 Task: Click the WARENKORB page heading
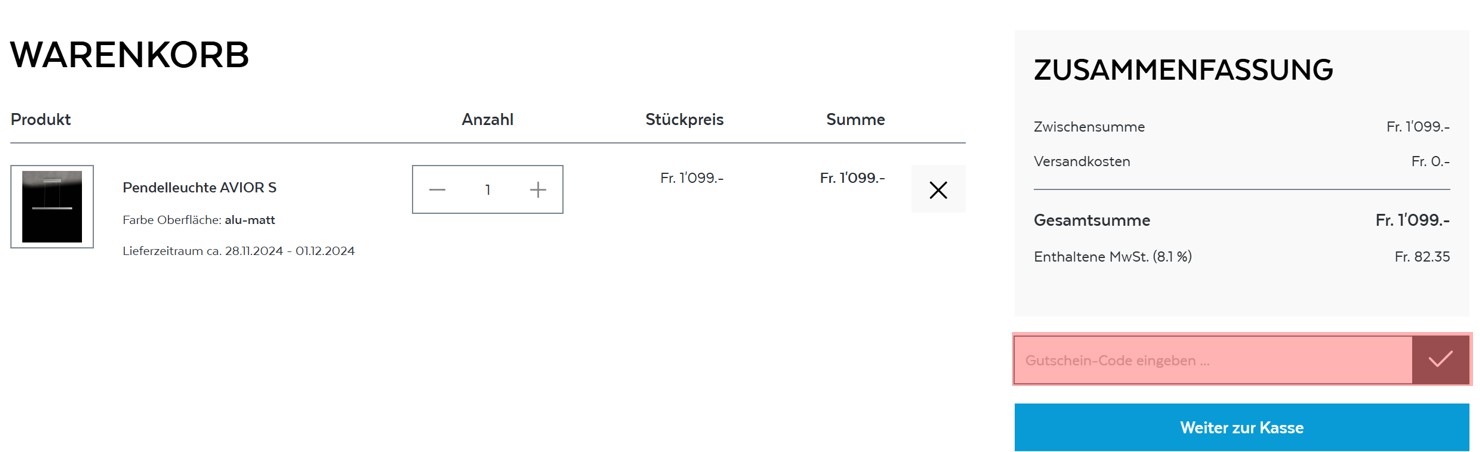click(x=130, y=55)
